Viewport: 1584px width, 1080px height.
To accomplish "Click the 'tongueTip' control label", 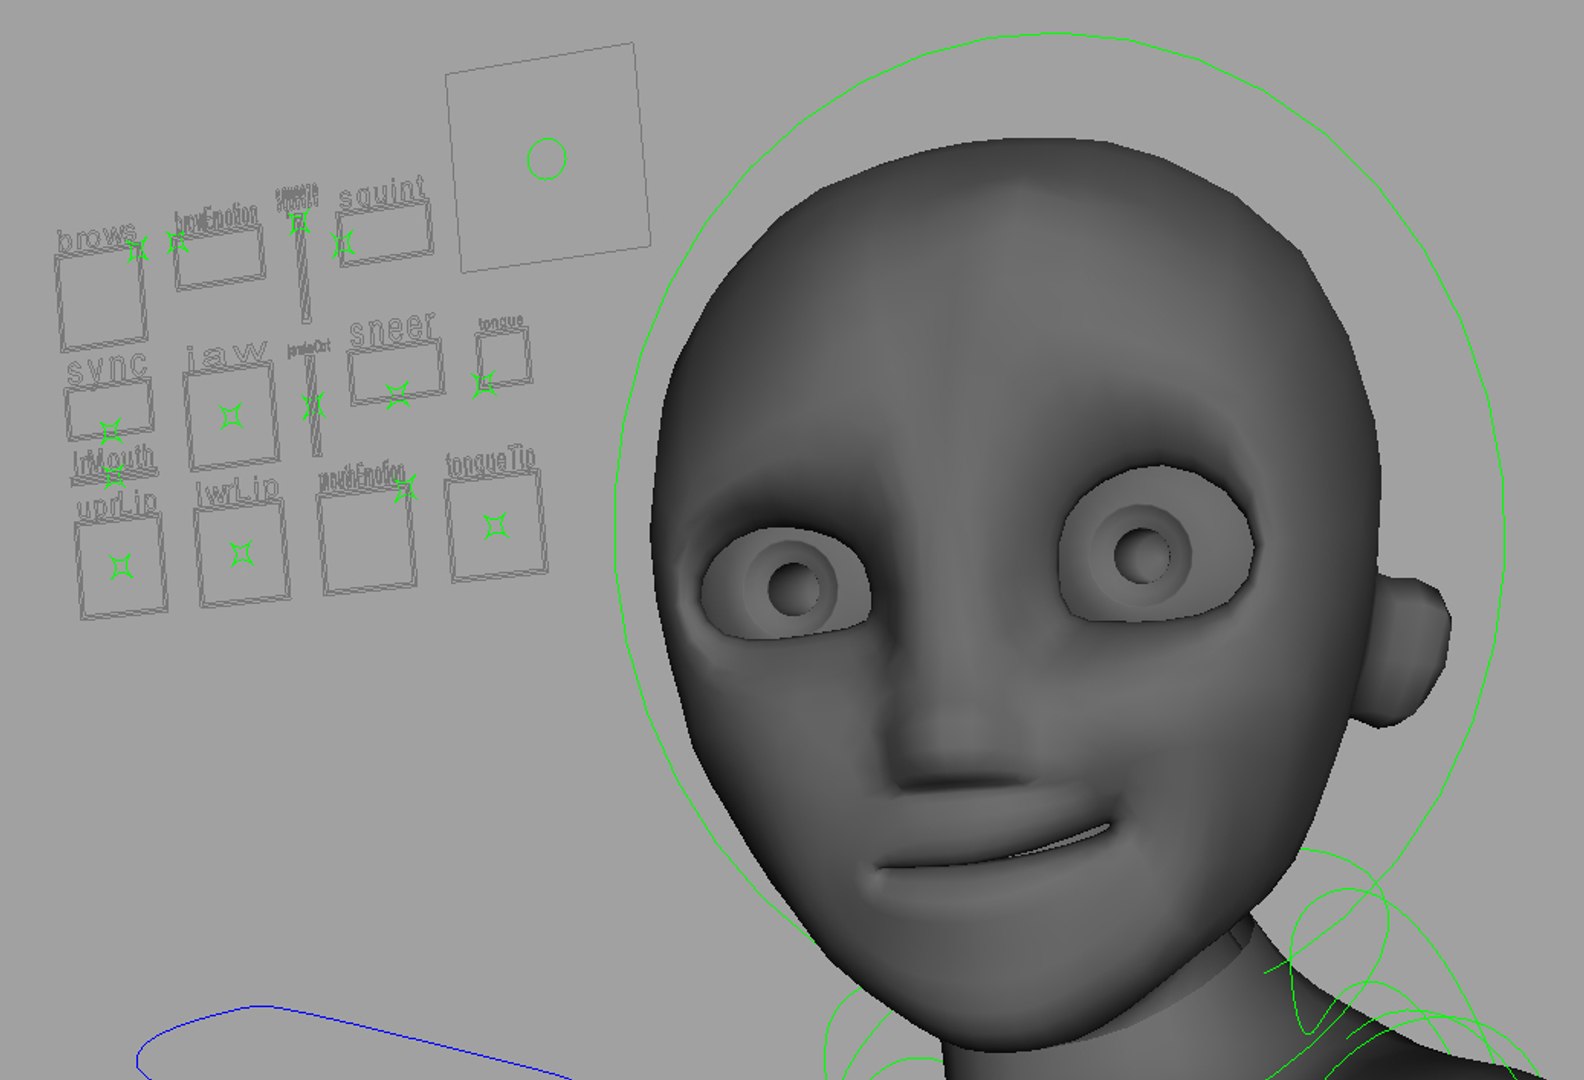I will [491, 462].
